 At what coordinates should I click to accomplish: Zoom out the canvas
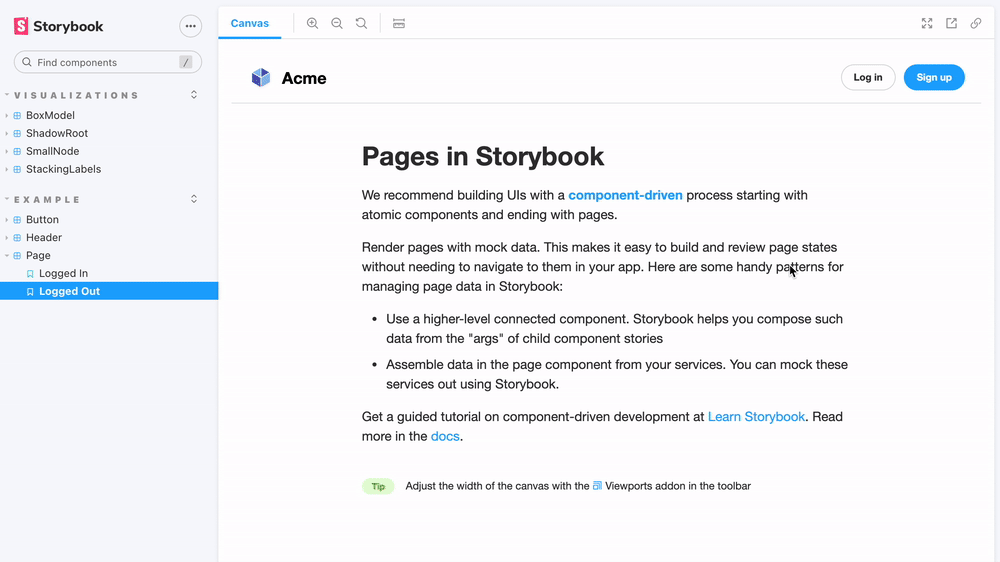pyautogui.click(x=337, y=24)
